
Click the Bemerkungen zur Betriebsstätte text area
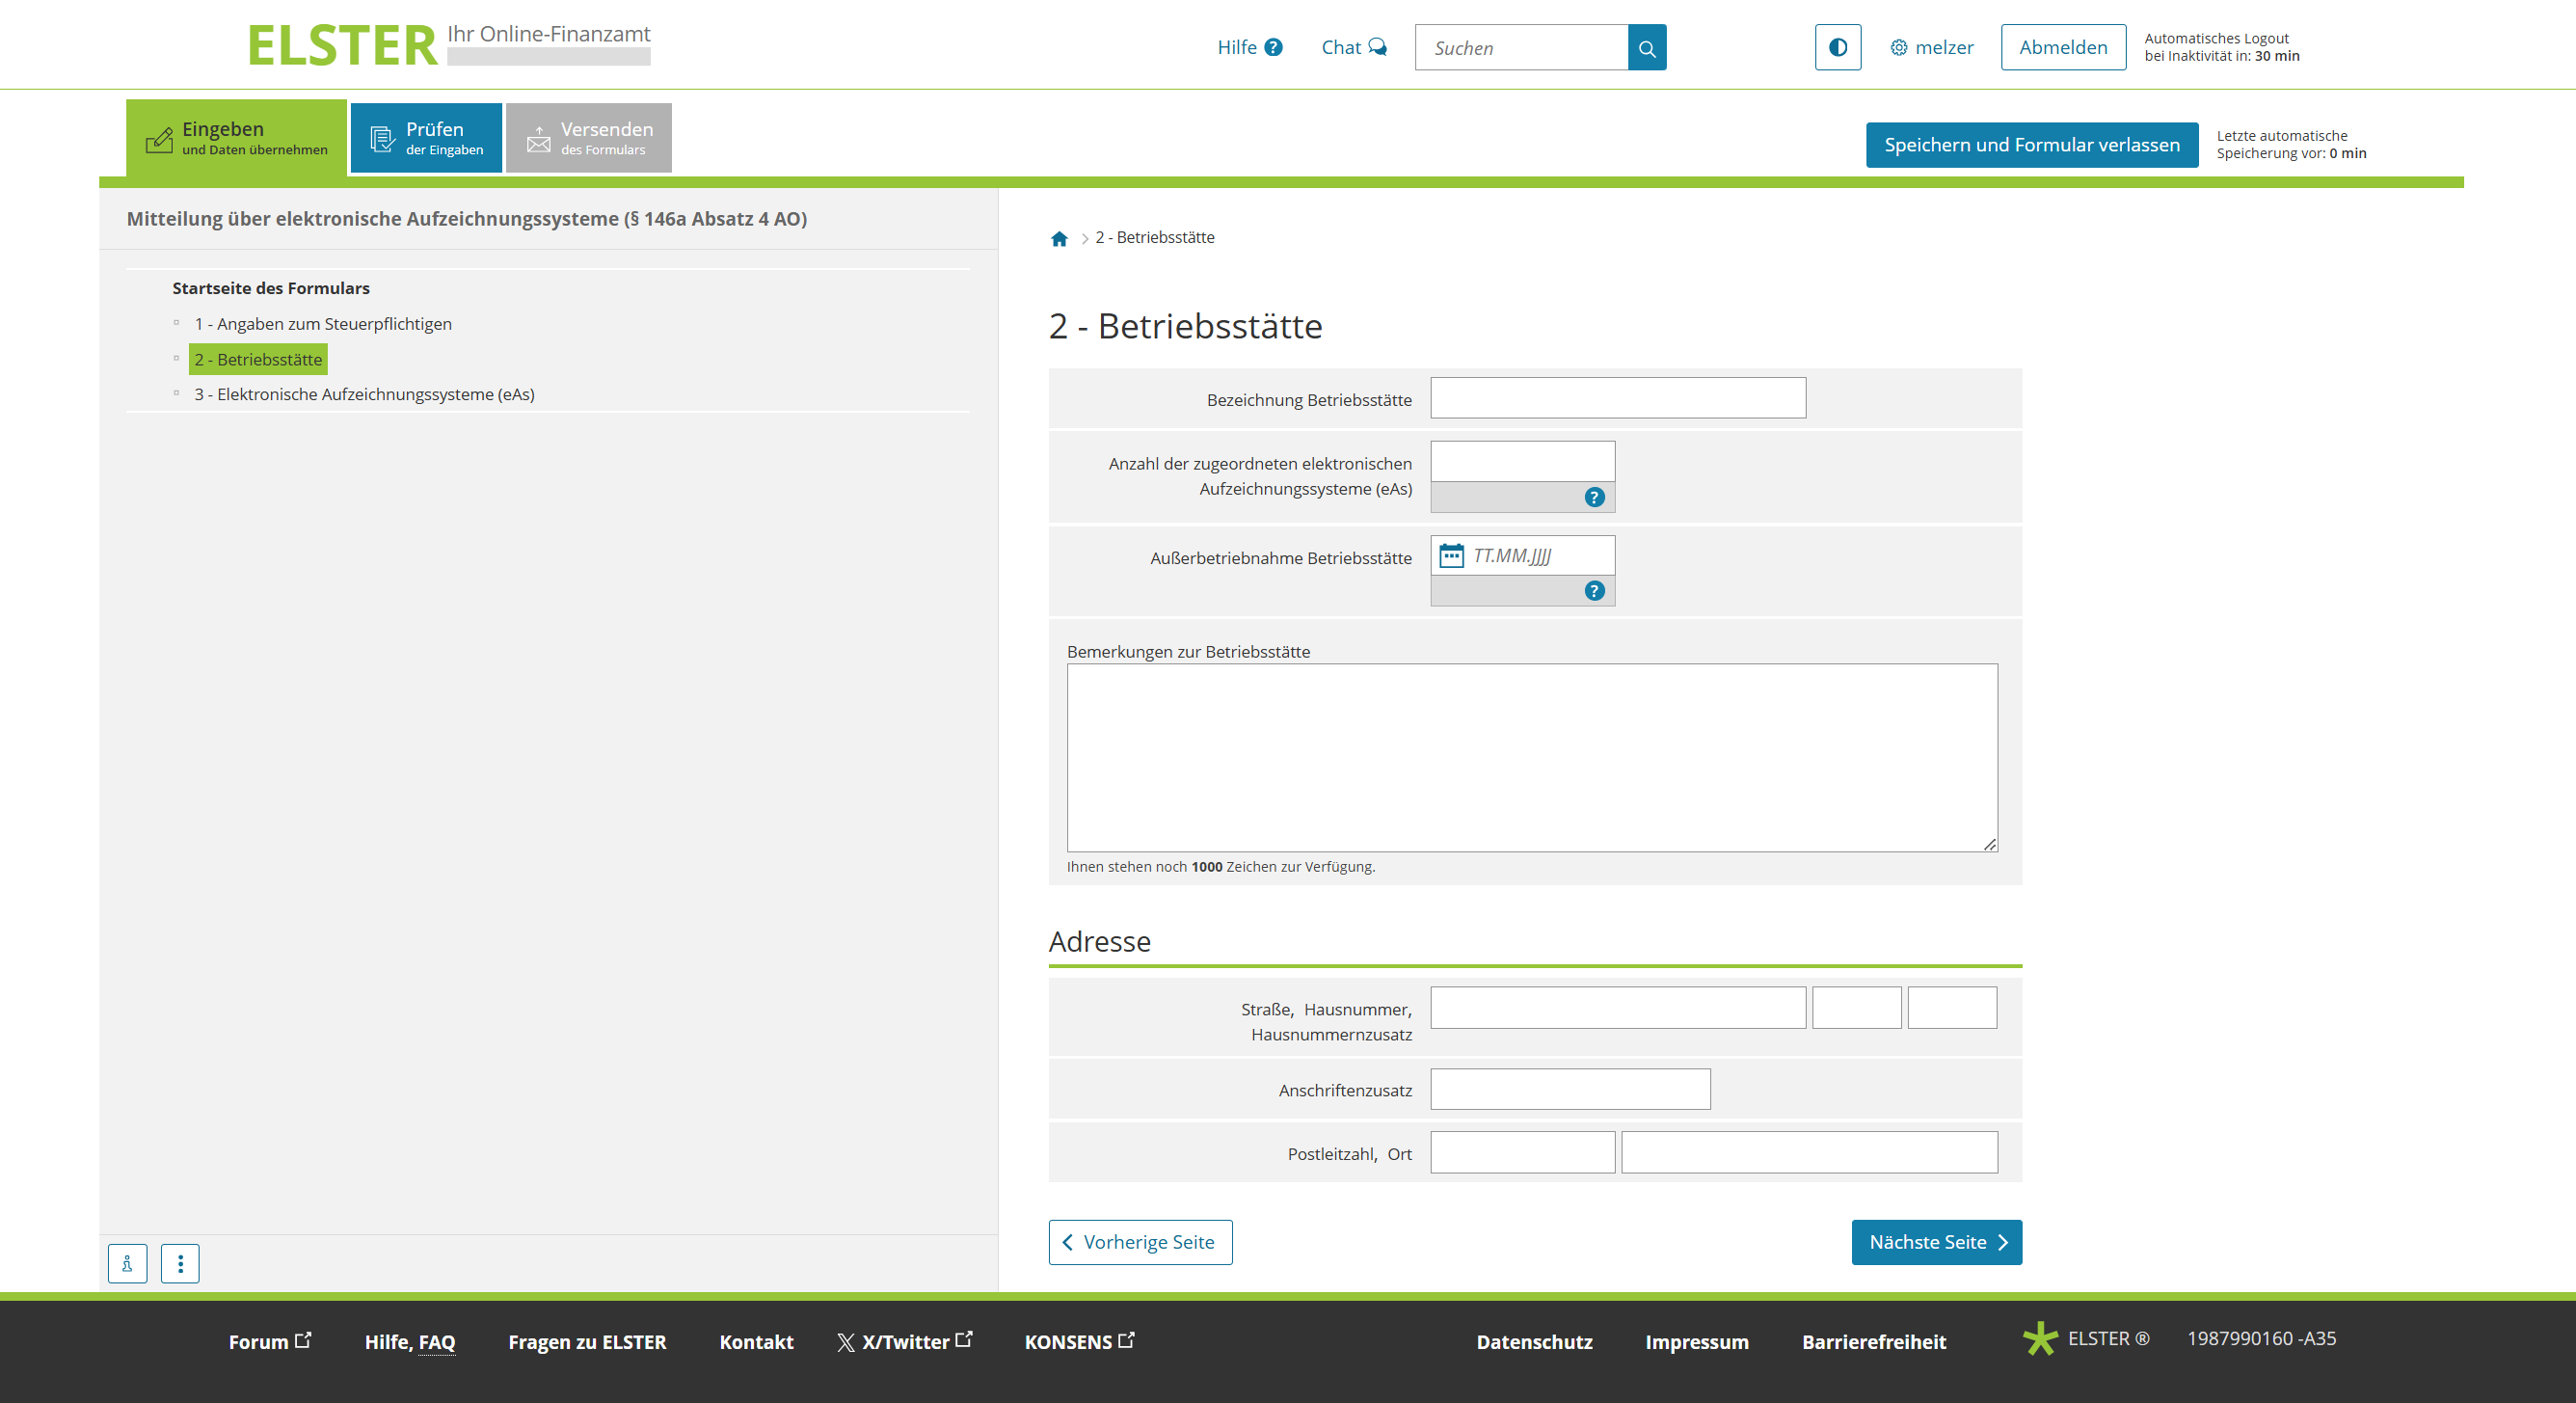(1531, 757)
